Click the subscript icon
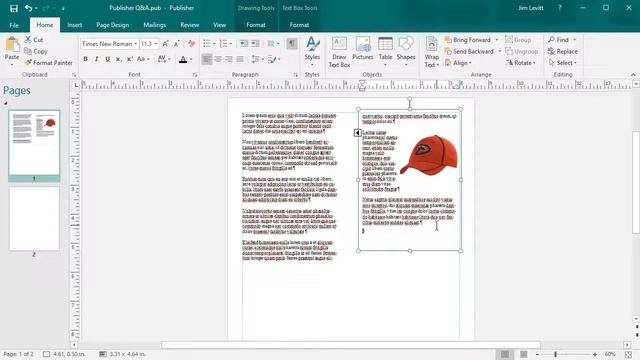 click(x=118, y=59)
